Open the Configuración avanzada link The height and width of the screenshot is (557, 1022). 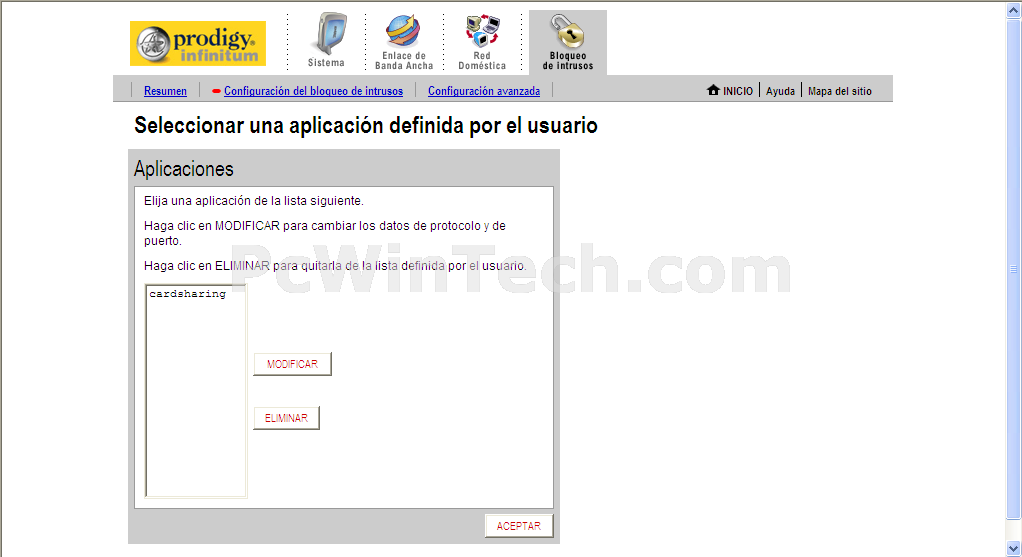point(484,91)
